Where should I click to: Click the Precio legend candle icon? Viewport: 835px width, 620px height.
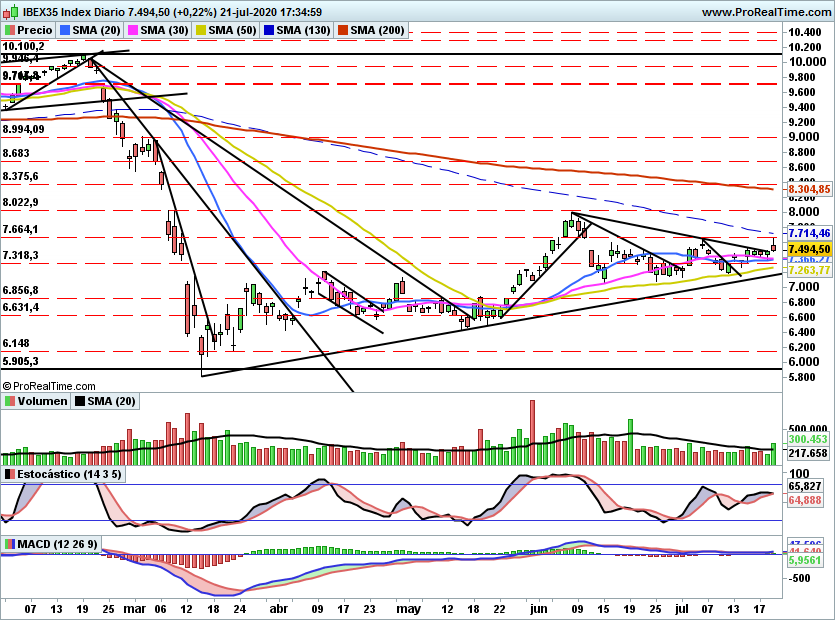point(10,30)
